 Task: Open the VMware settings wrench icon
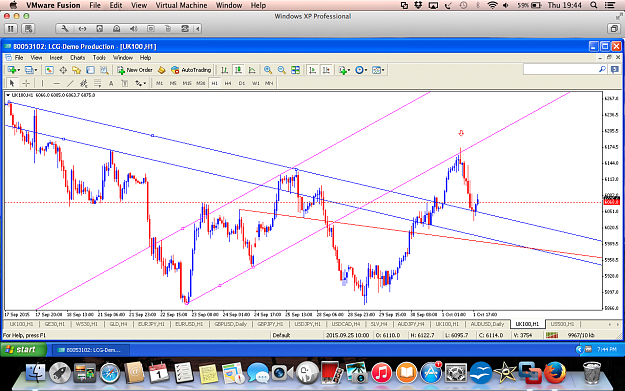[65, 29]
